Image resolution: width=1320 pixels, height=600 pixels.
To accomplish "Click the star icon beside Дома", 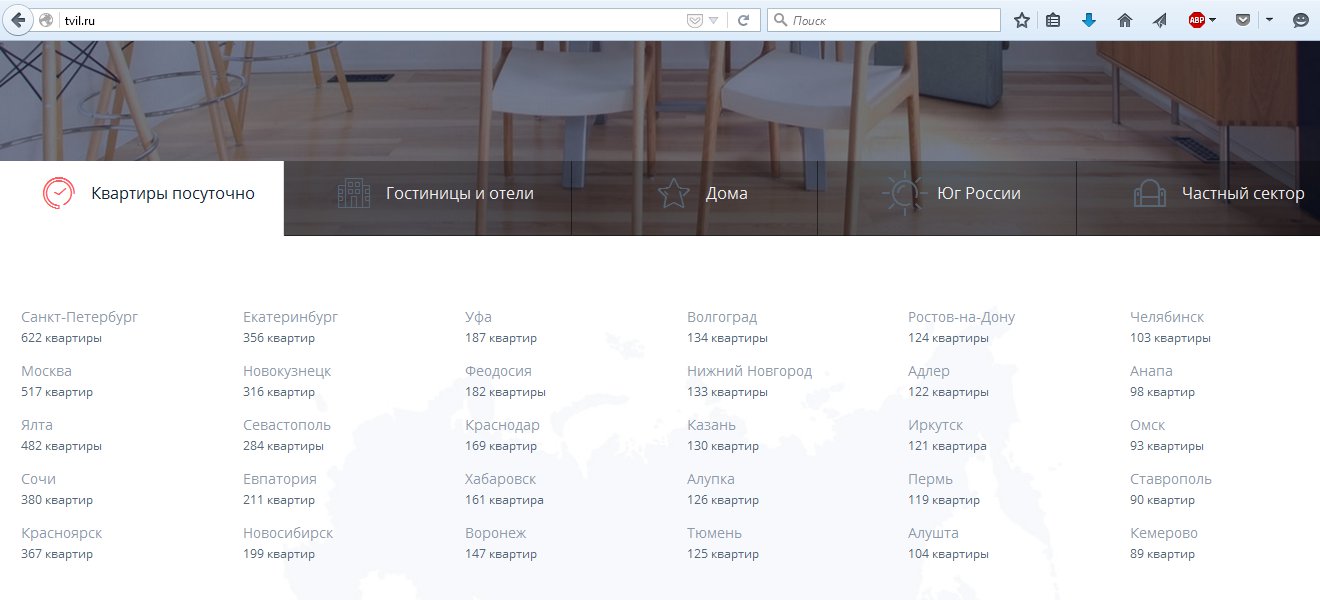I will coord(674,193).
